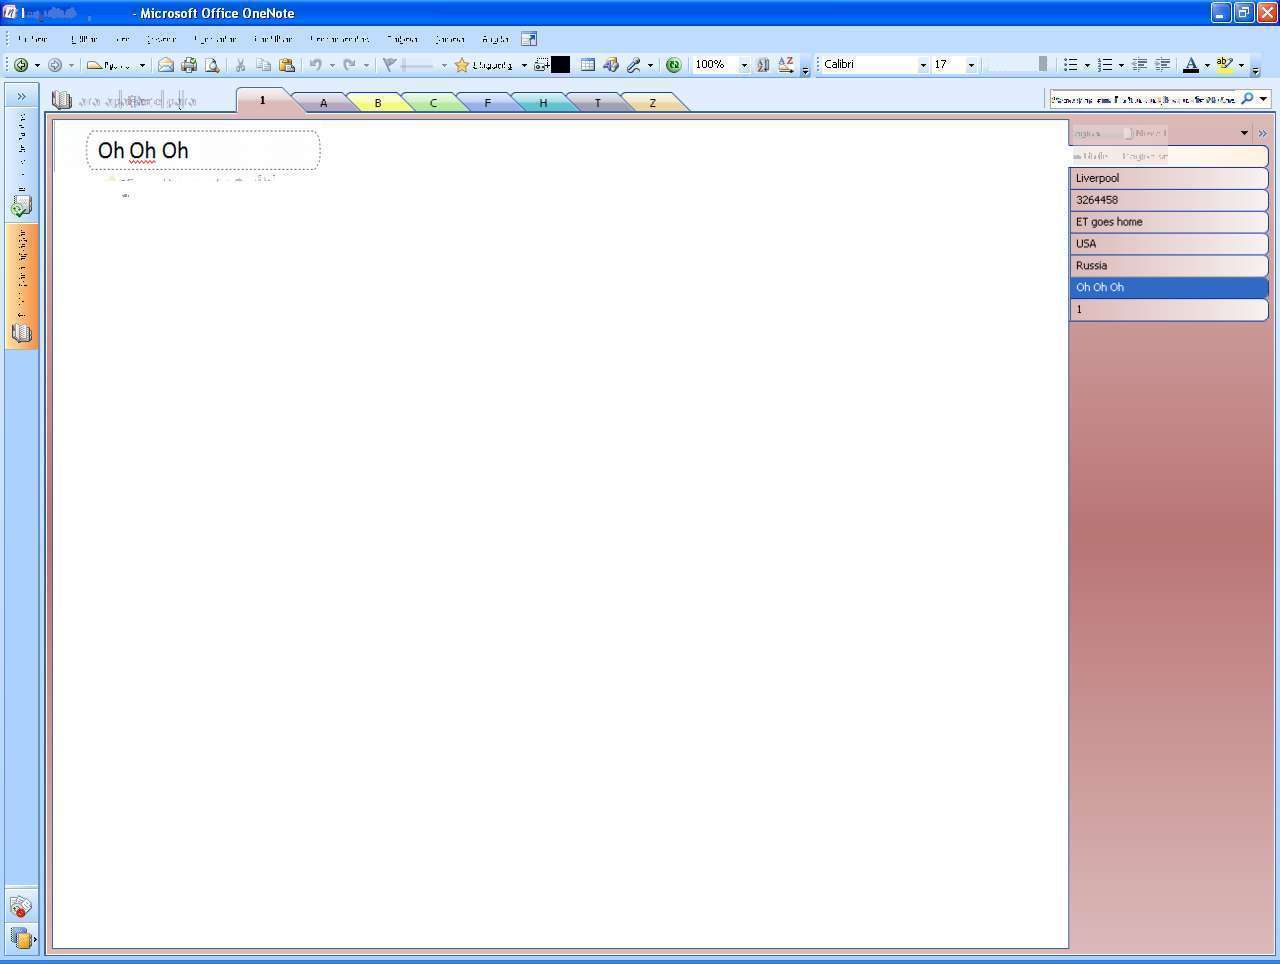Click the decrease indent icon
Image resolution: width=1280 pixels, height=964 pixels.
[1139, 65]
